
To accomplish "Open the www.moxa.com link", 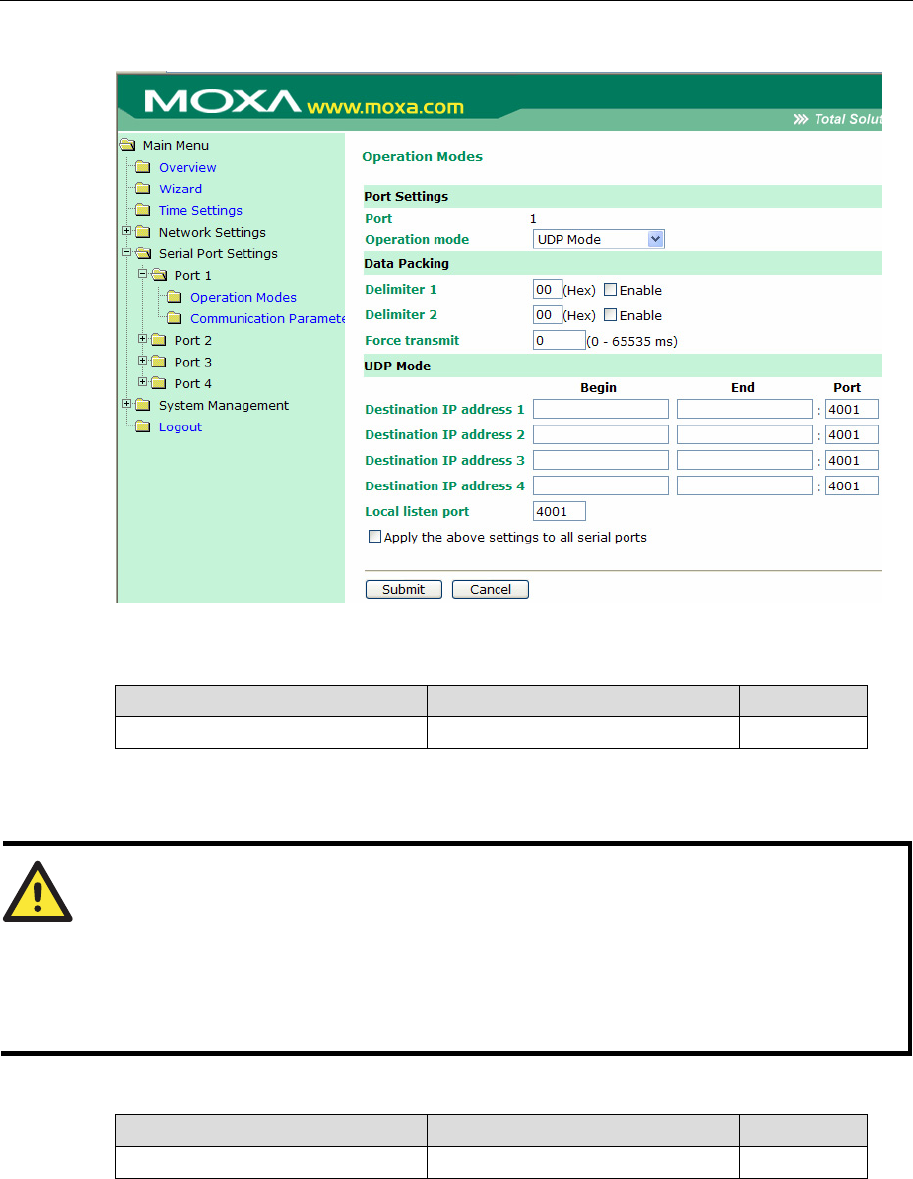I will coord(386,107).
